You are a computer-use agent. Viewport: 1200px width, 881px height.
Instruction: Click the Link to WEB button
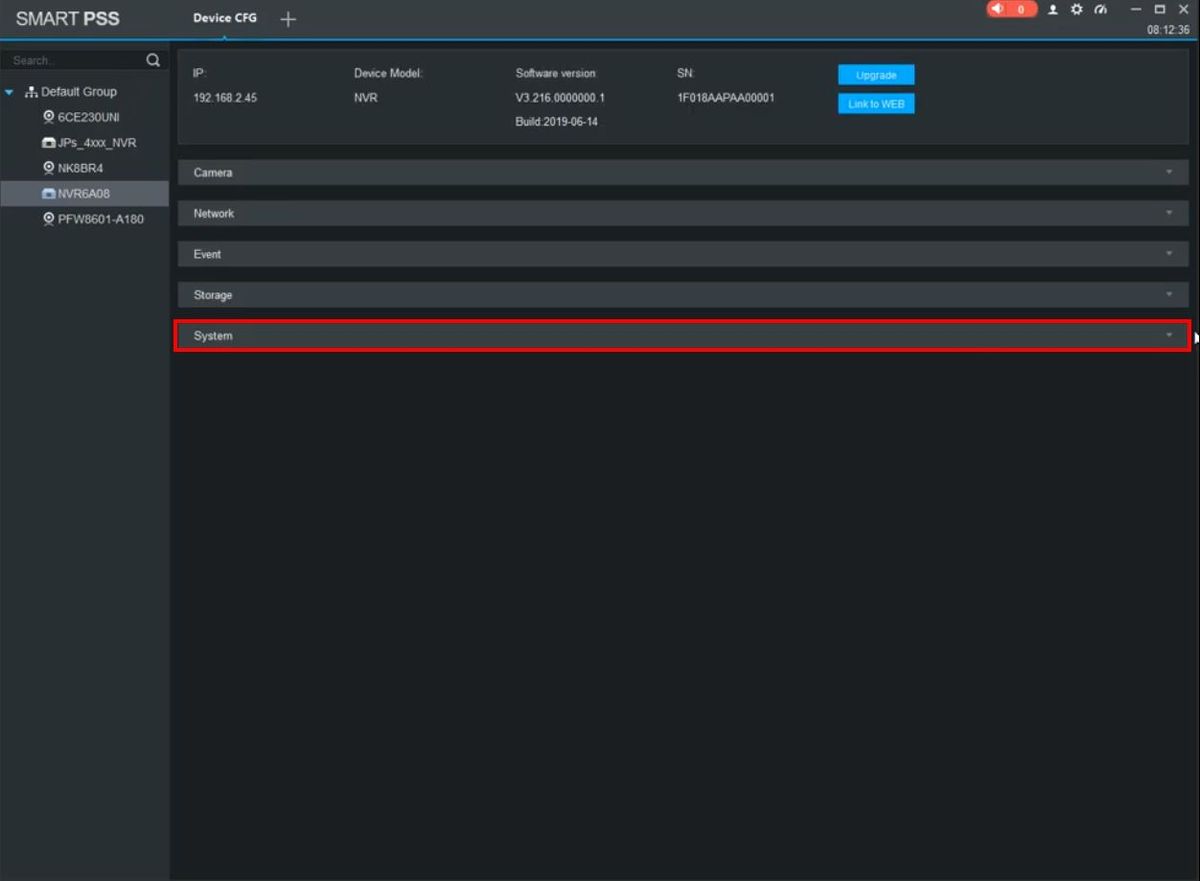[876, 104]
